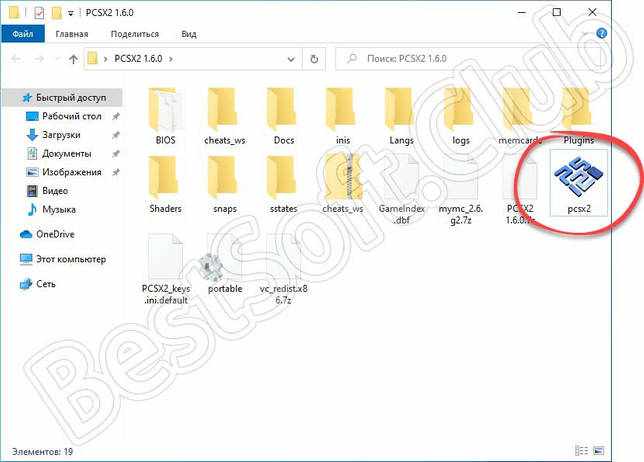Select the vc_redist.x86.7z file
This screenshot has height=462, width=644.
coord(283,269)
